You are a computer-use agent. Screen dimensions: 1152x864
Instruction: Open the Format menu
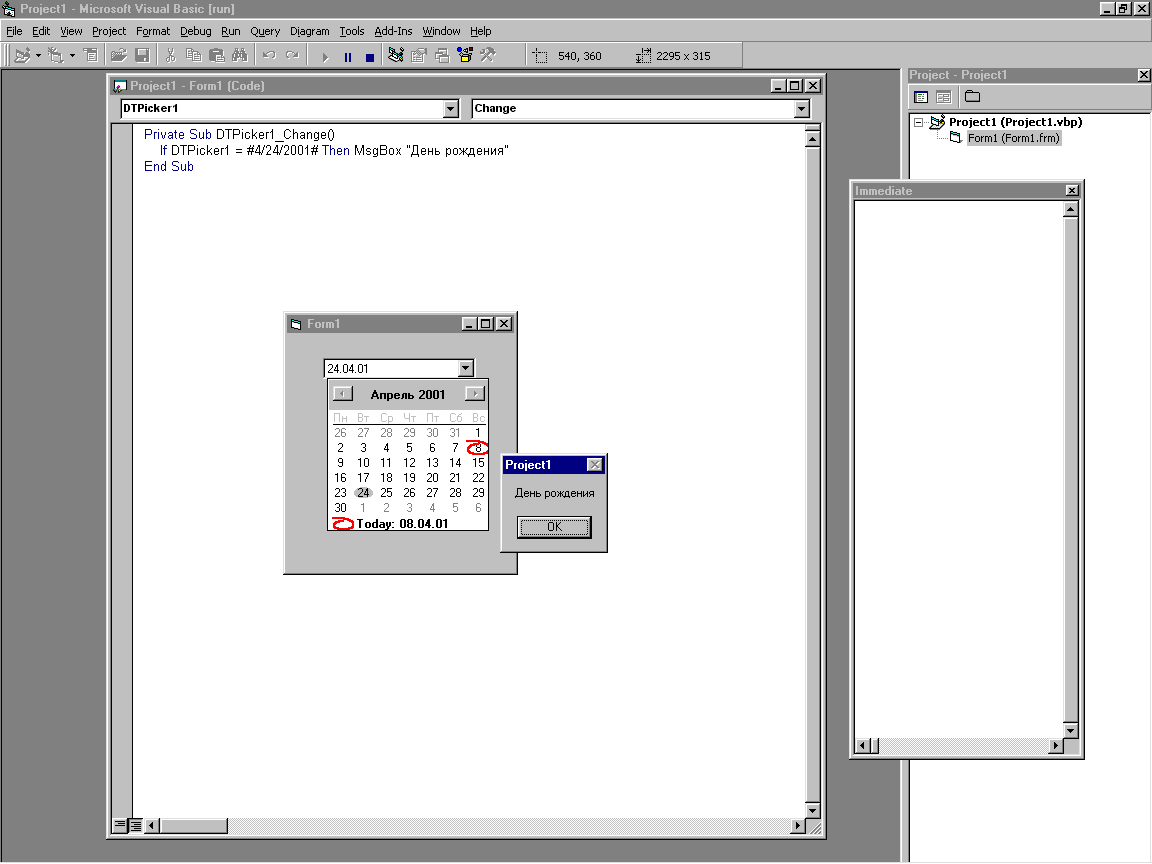(x=153, y=31)
